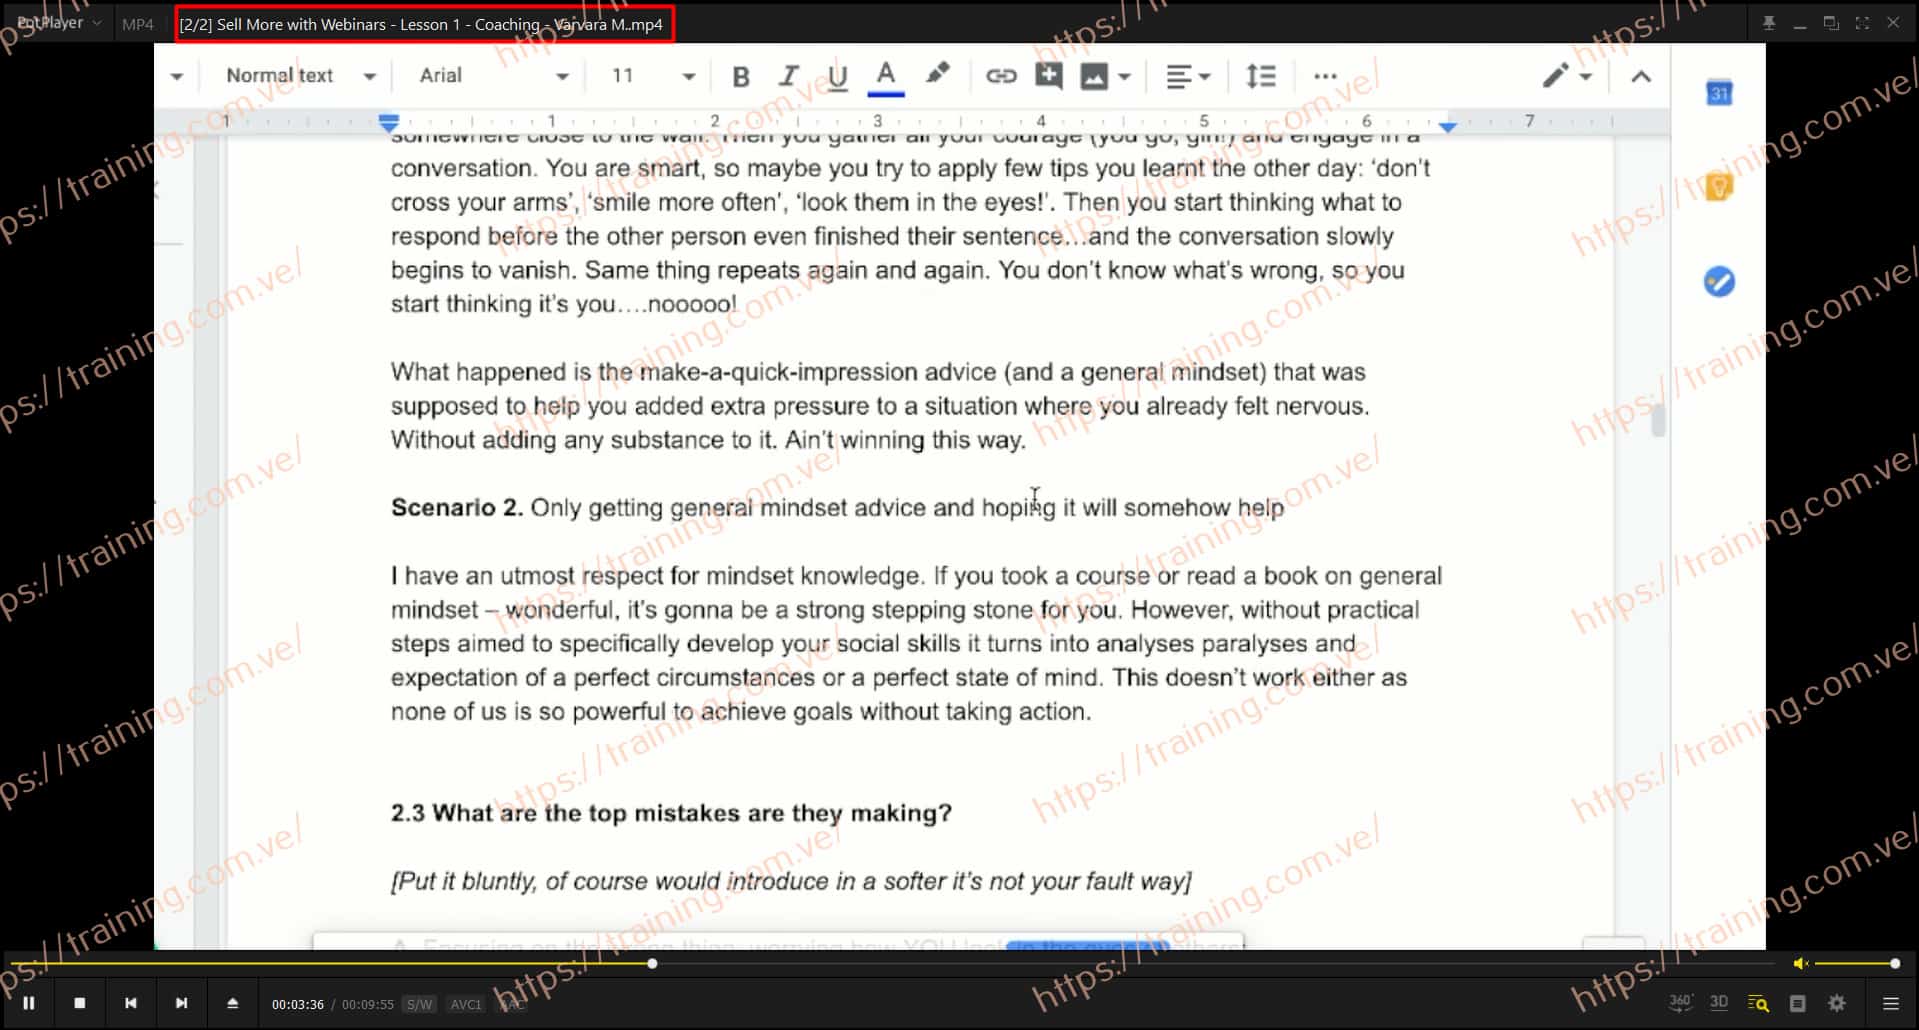
Task: Click the insert image icon
Action: 1095,76
